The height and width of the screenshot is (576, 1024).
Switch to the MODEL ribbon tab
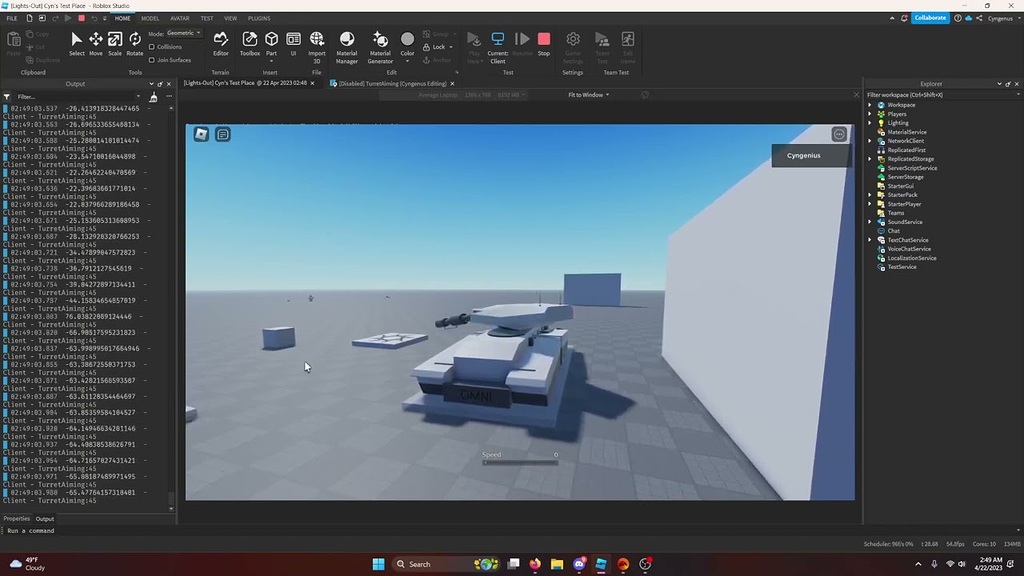(x=151, y=17)
